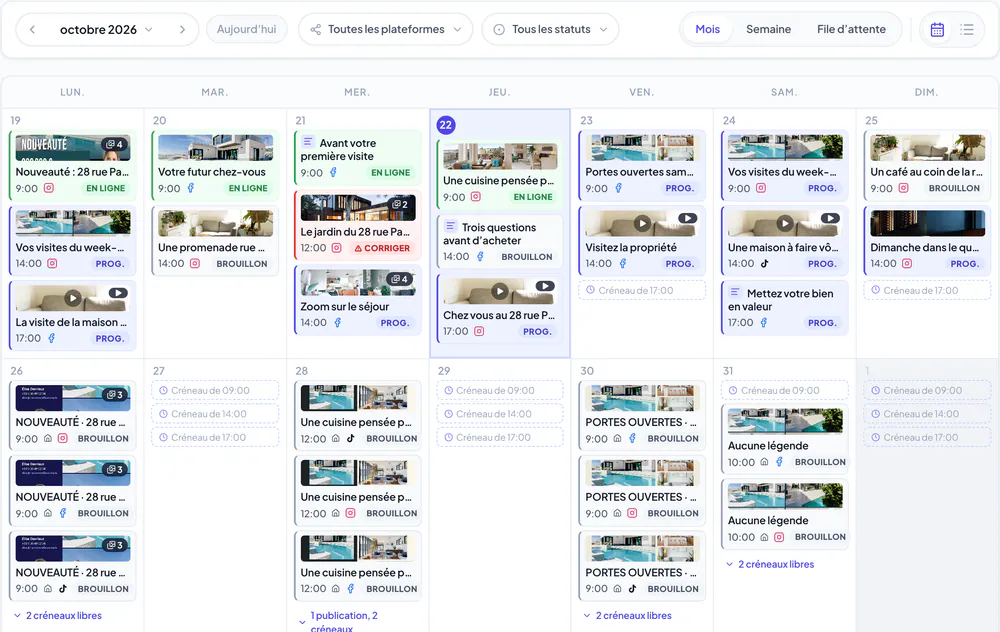The width and height of the screenshot is (1000, 632).
Task: Click Instagram icon on 'Une promenade rue...' post
Action: coord(195,263)
